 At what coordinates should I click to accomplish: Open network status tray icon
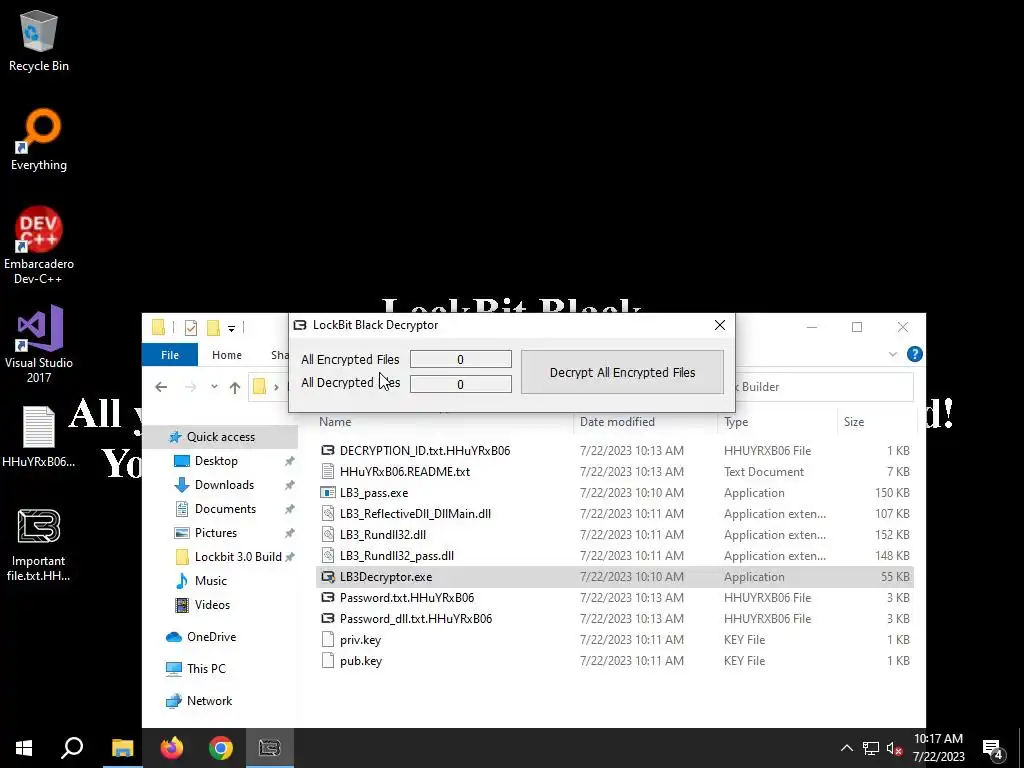871,748
